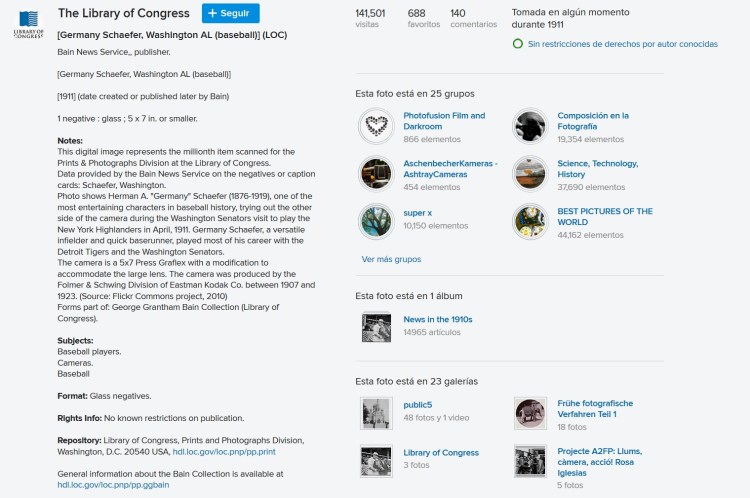Viewport: 750px width, 498px height.
Task: Open Library of Congress gallery thumbnail
Action: point(376,460)
